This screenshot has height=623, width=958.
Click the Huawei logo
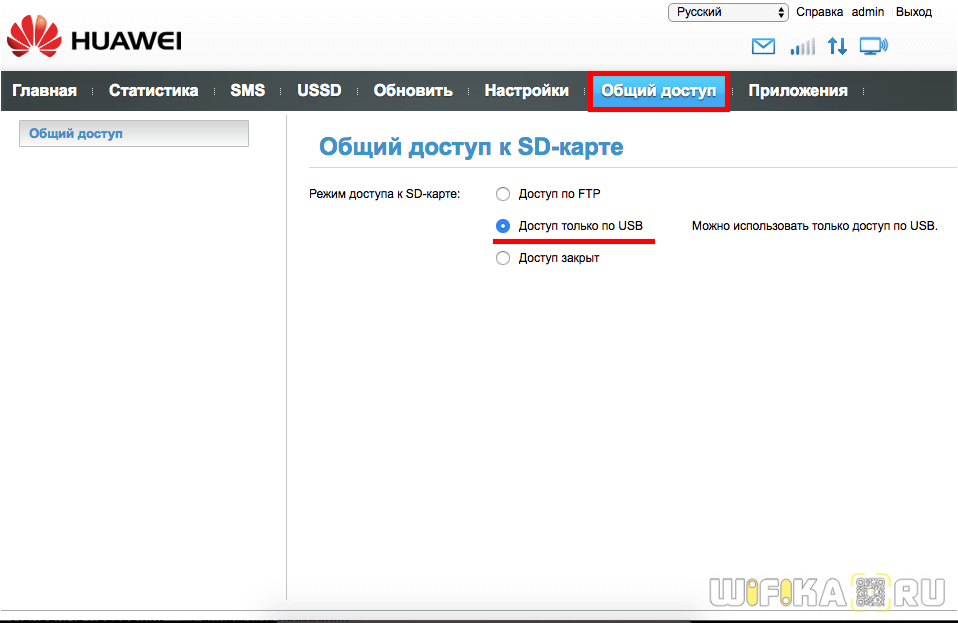[x=94, y=40]
